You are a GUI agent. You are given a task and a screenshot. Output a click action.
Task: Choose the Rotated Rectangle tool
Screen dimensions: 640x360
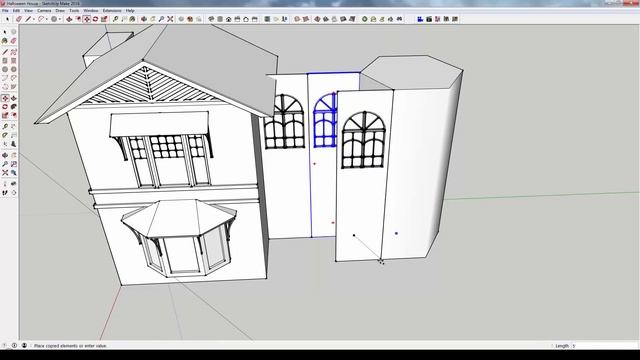pos(13,60)
